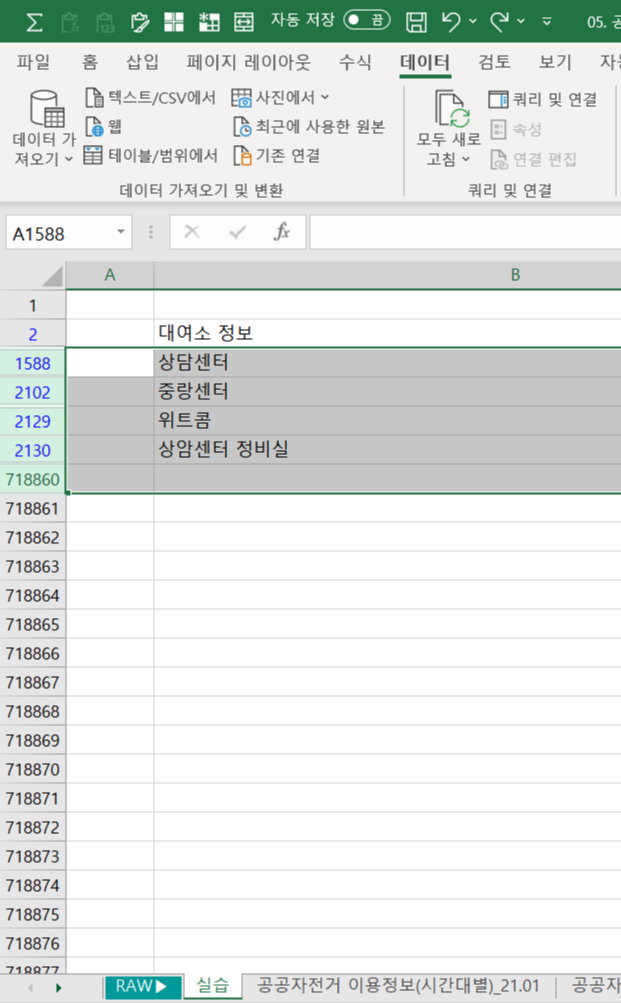The image size is (621, 1003).
Task: Open the 파일 menu tab
Action: click(33, 62)
